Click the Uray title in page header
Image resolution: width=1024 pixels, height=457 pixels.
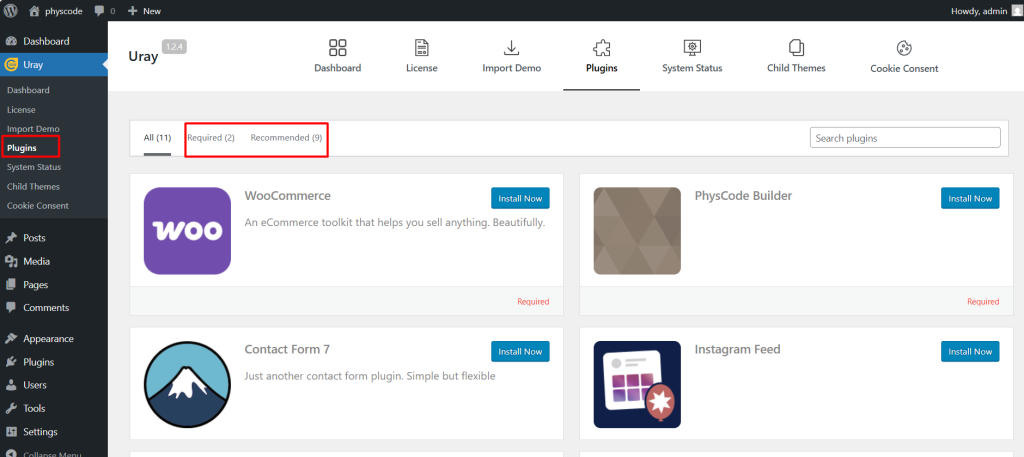point(143,56)
